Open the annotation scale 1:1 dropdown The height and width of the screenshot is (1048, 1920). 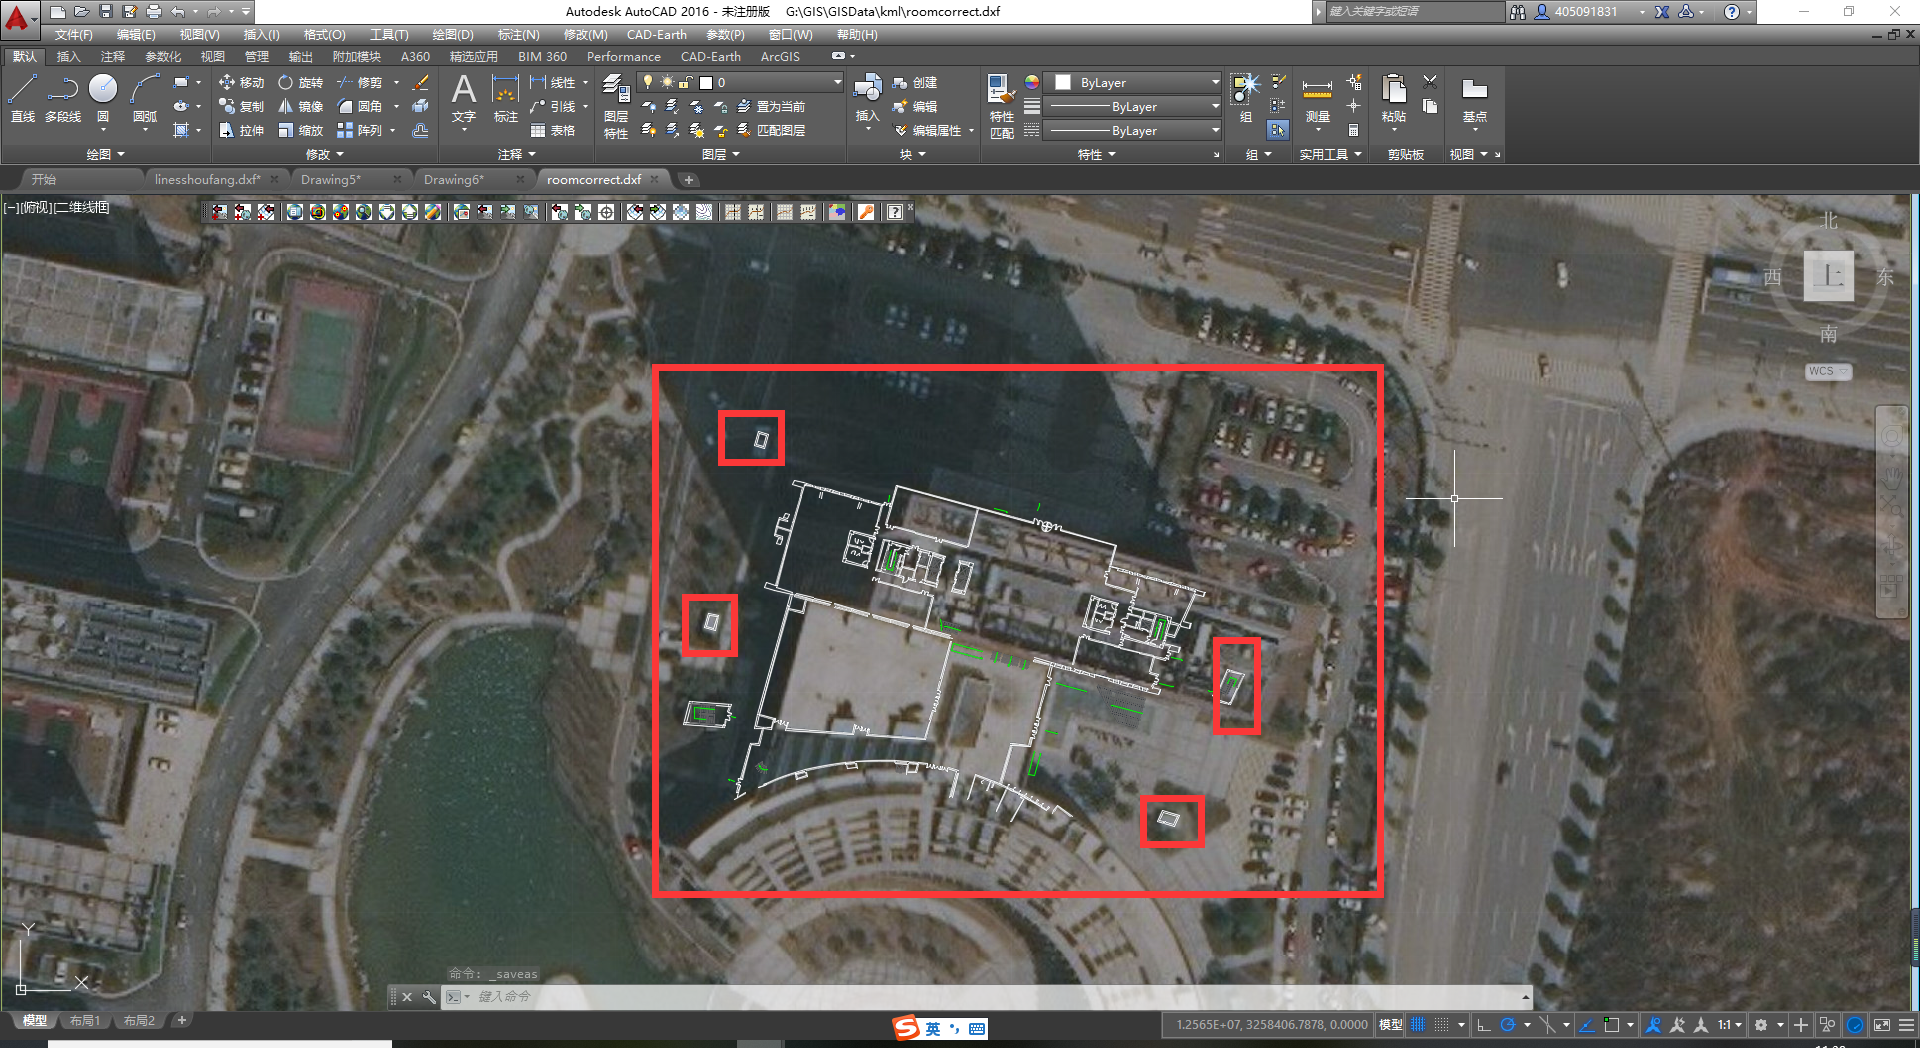[x=1730, y=1025]
